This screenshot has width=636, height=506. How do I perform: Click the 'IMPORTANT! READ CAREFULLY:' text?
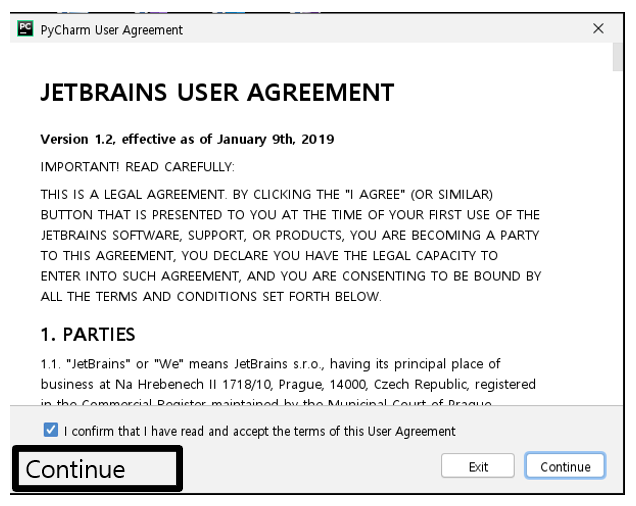[138, 167]
